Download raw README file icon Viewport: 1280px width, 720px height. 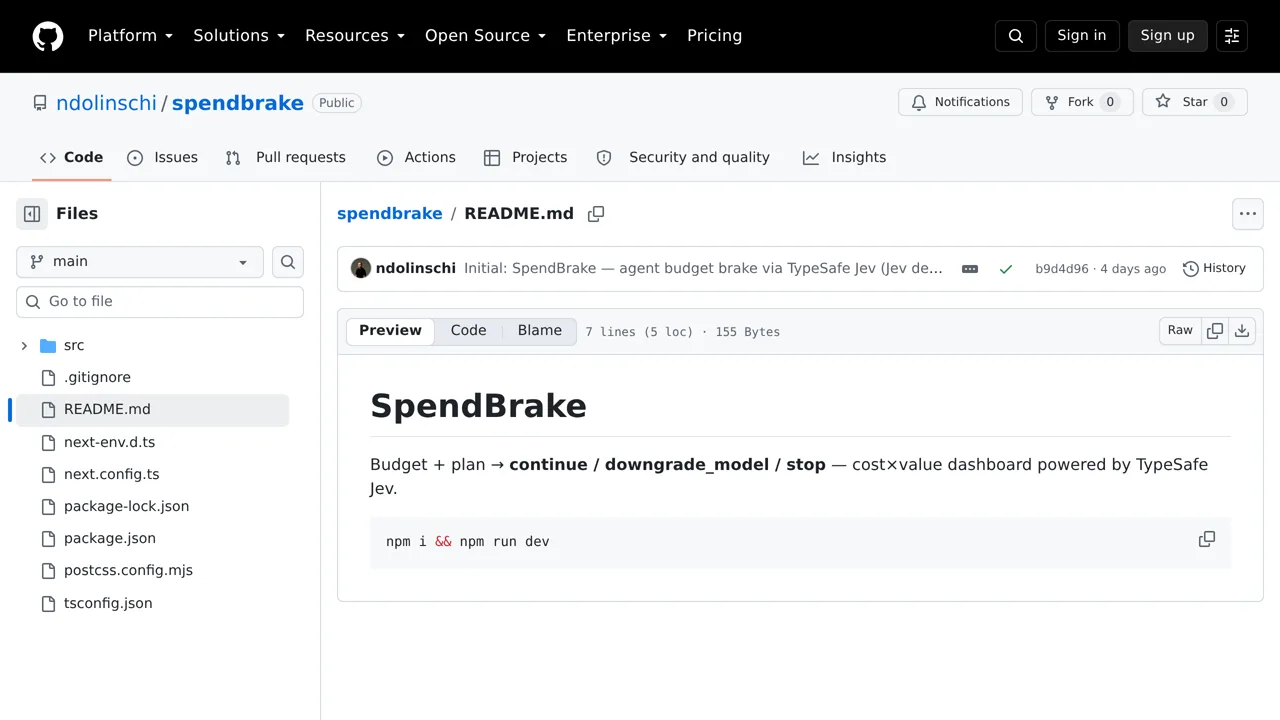pos(1242,331)
